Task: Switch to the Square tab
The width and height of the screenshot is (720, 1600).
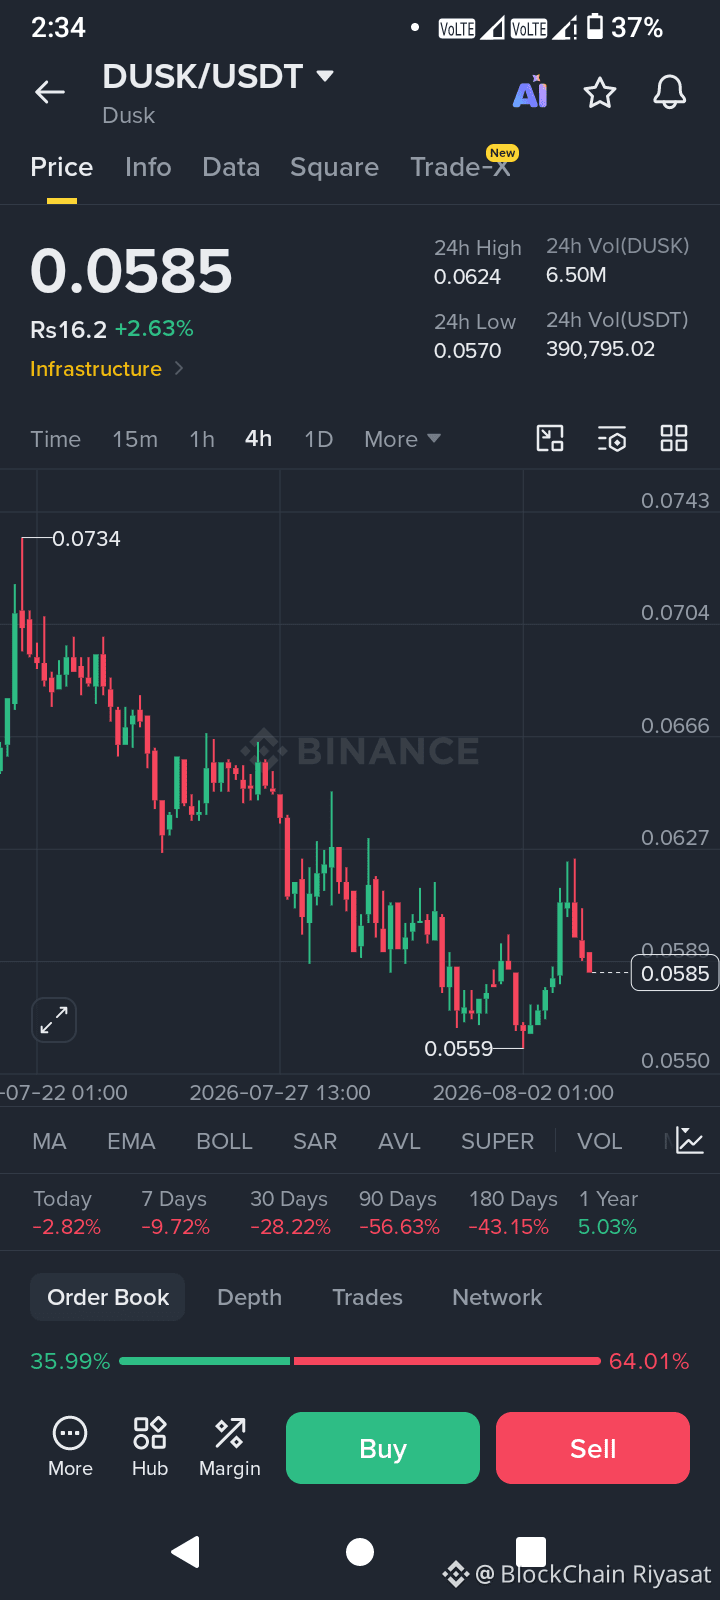Action: click(334, 167)
